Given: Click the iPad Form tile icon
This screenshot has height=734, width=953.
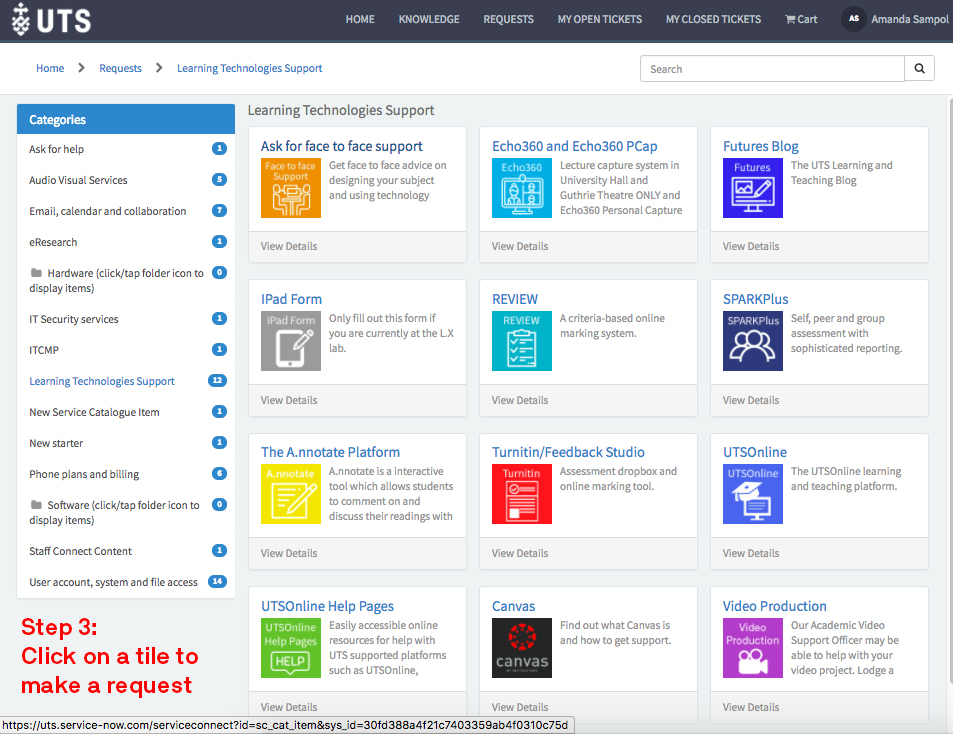Looking at the screenshot, I should pyautogui.click(x=291, y=341).
